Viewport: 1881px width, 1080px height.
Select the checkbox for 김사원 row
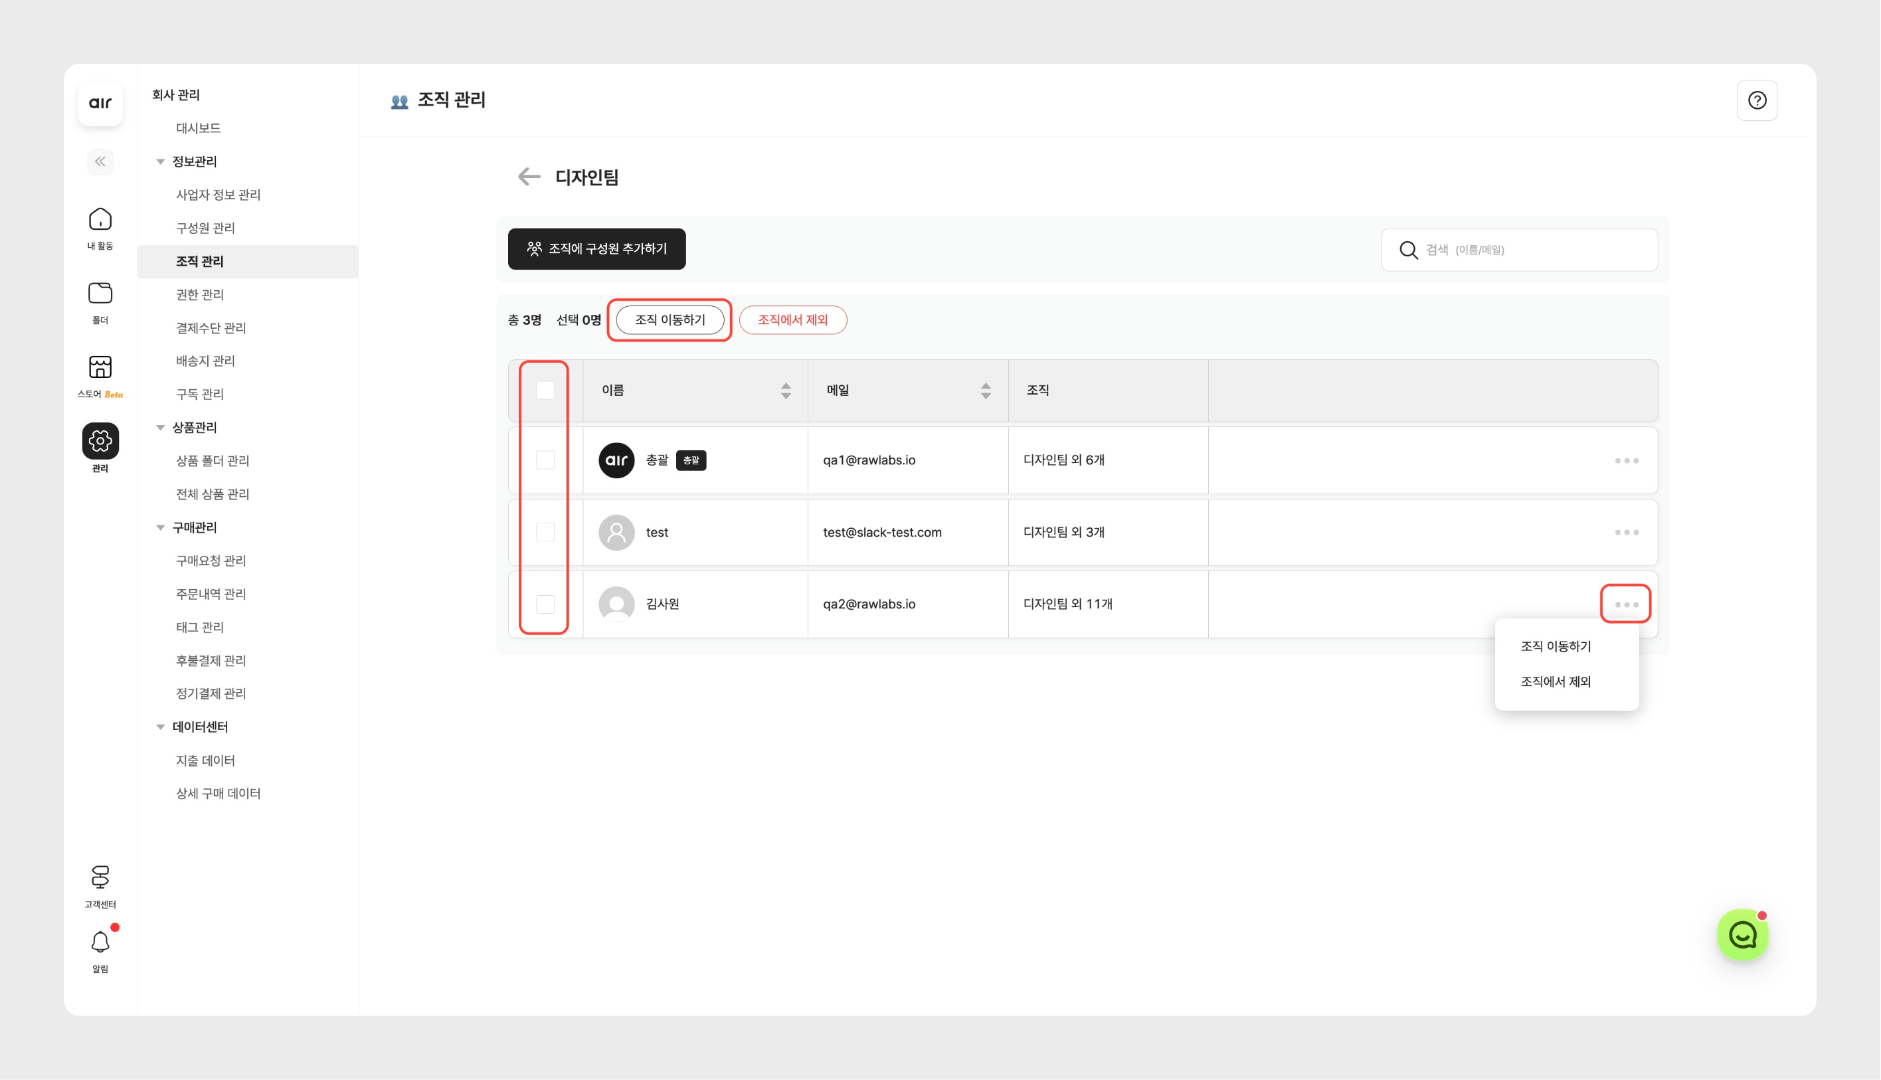(x=545, y=604)
